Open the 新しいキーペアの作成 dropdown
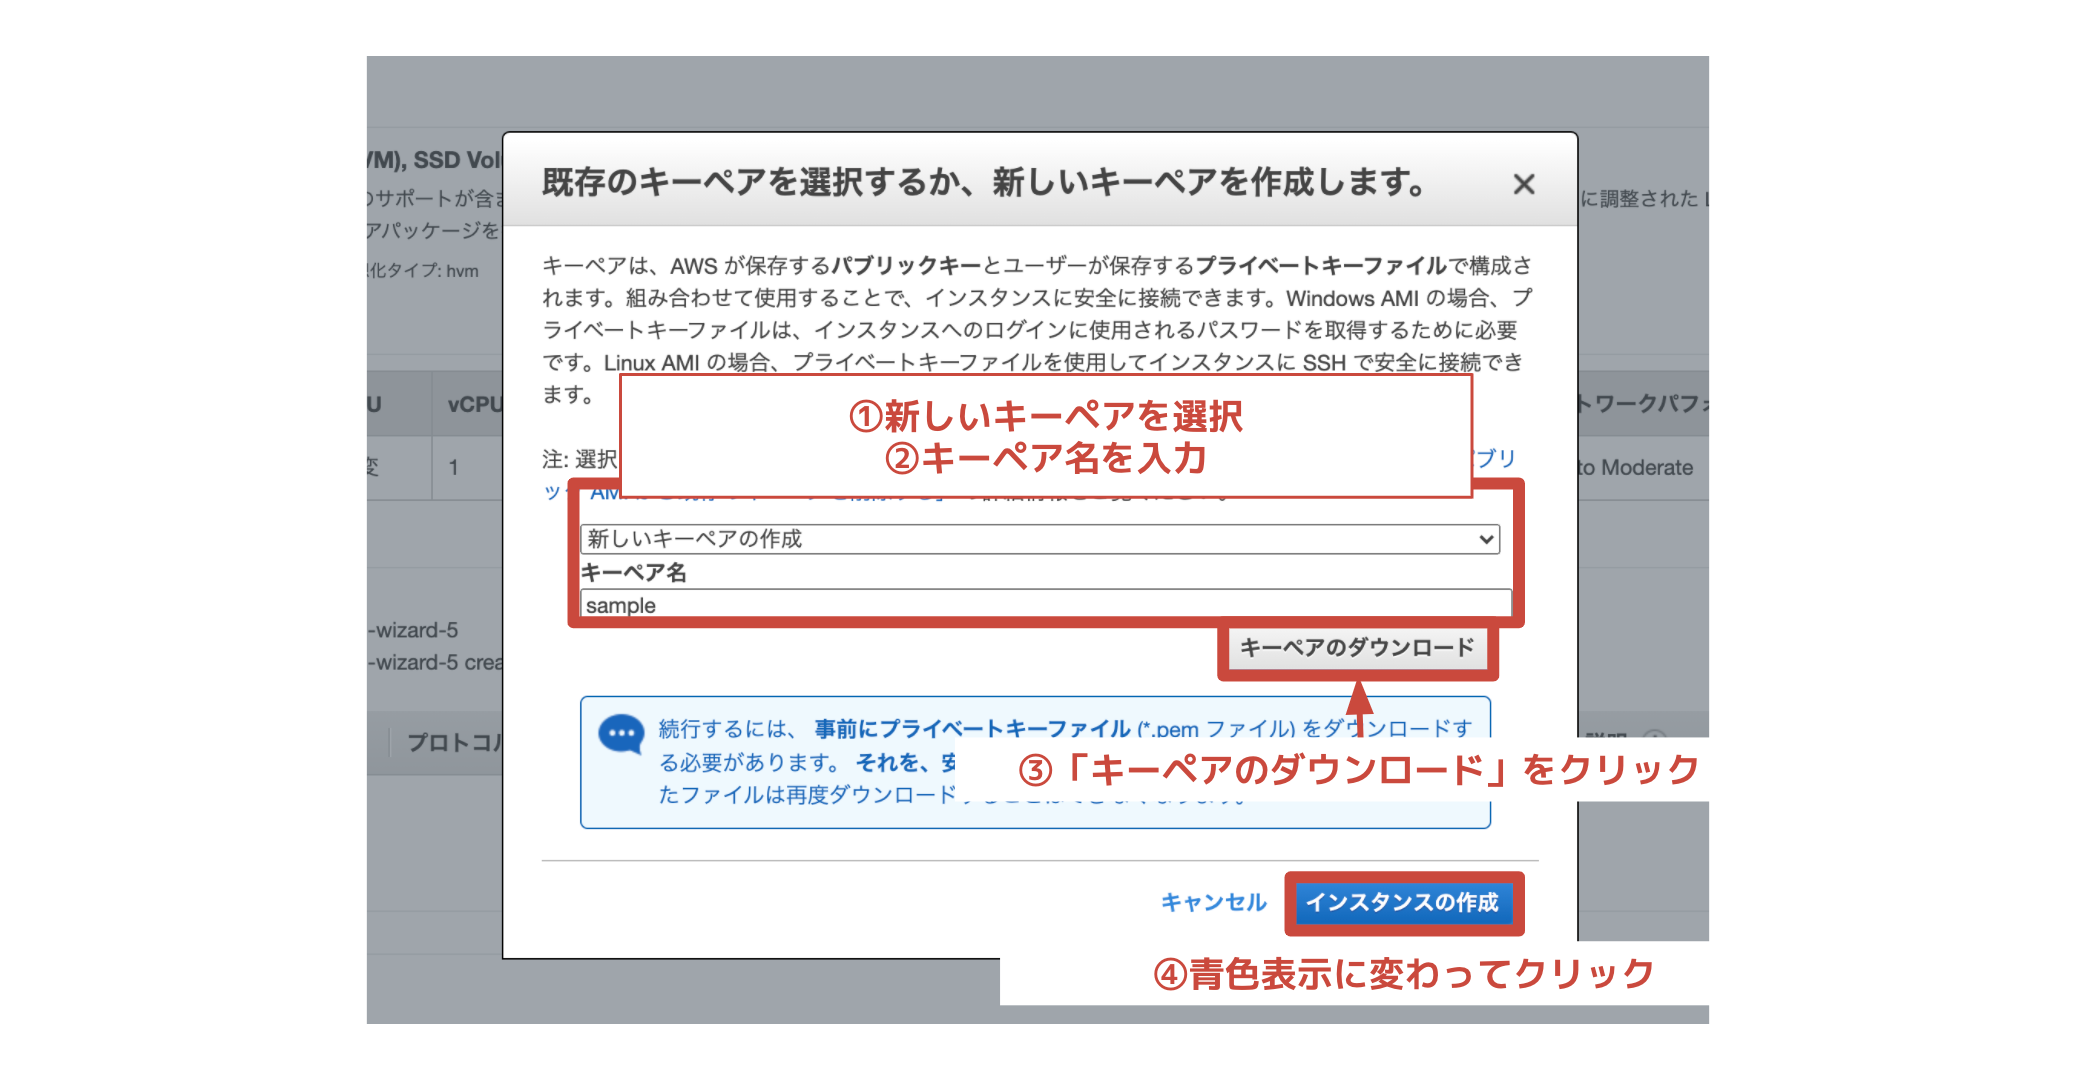Screen dimensions: 2076x1076 point(1038,540)
